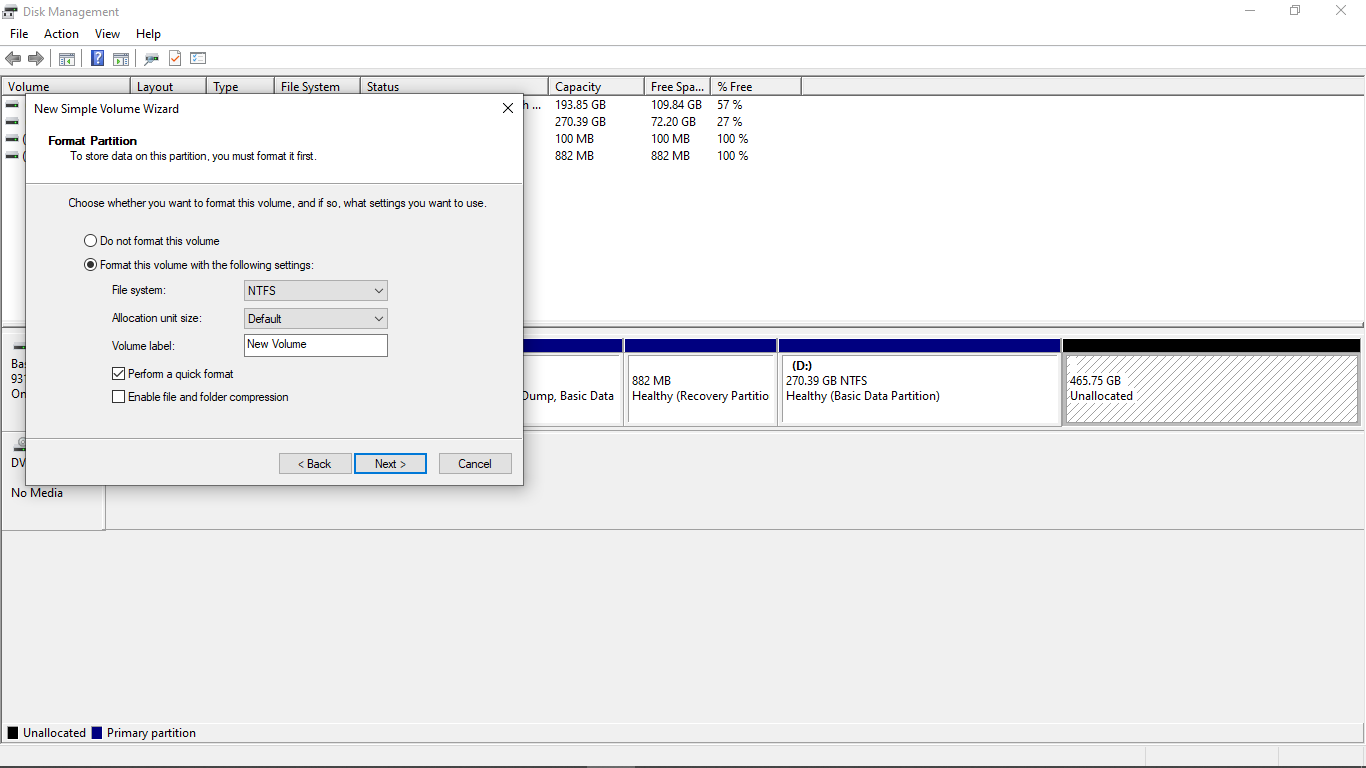Click the 'Format Partition' wizard heading
The height and width of the screenshot is (768, 1366).
tap(92, 141)
